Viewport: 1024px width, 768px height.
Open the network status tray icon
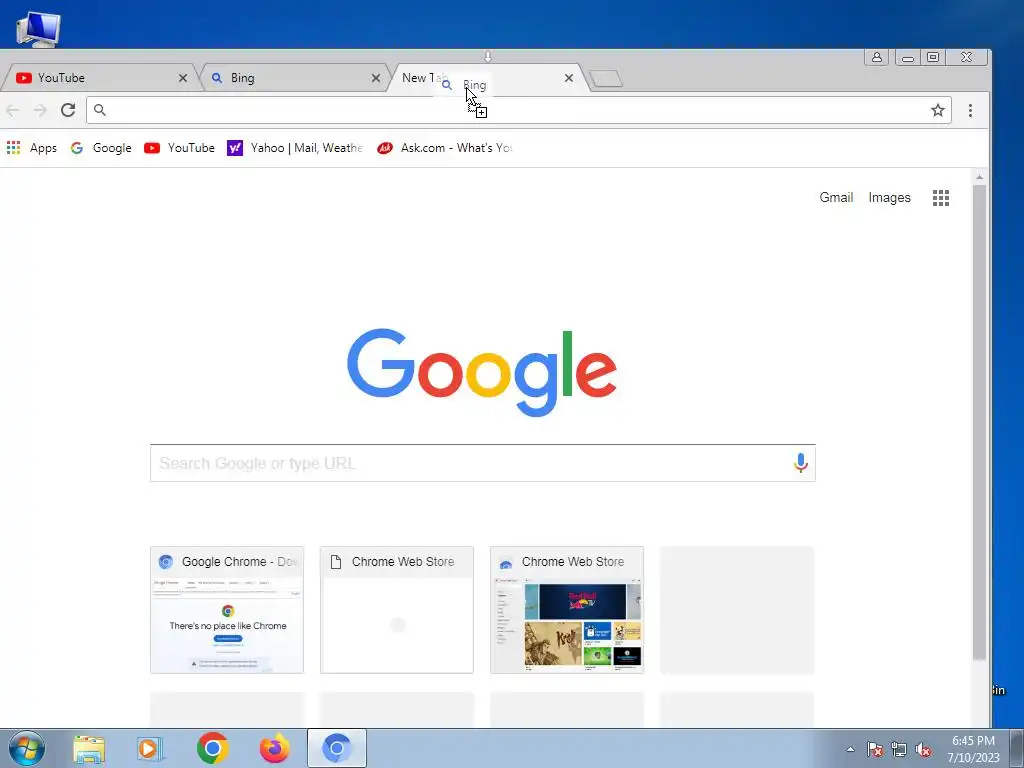(x=899, y=749)
